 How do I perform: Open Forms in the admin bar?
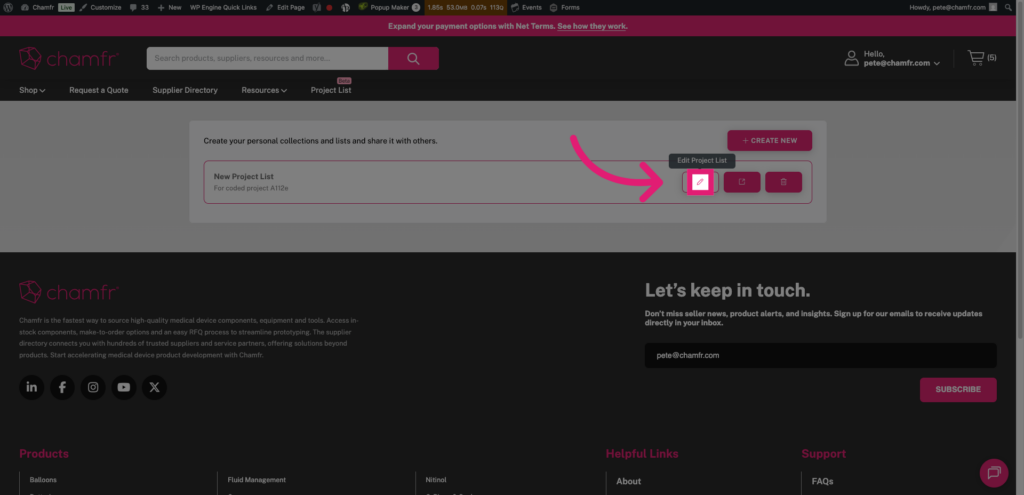(565, 7)
